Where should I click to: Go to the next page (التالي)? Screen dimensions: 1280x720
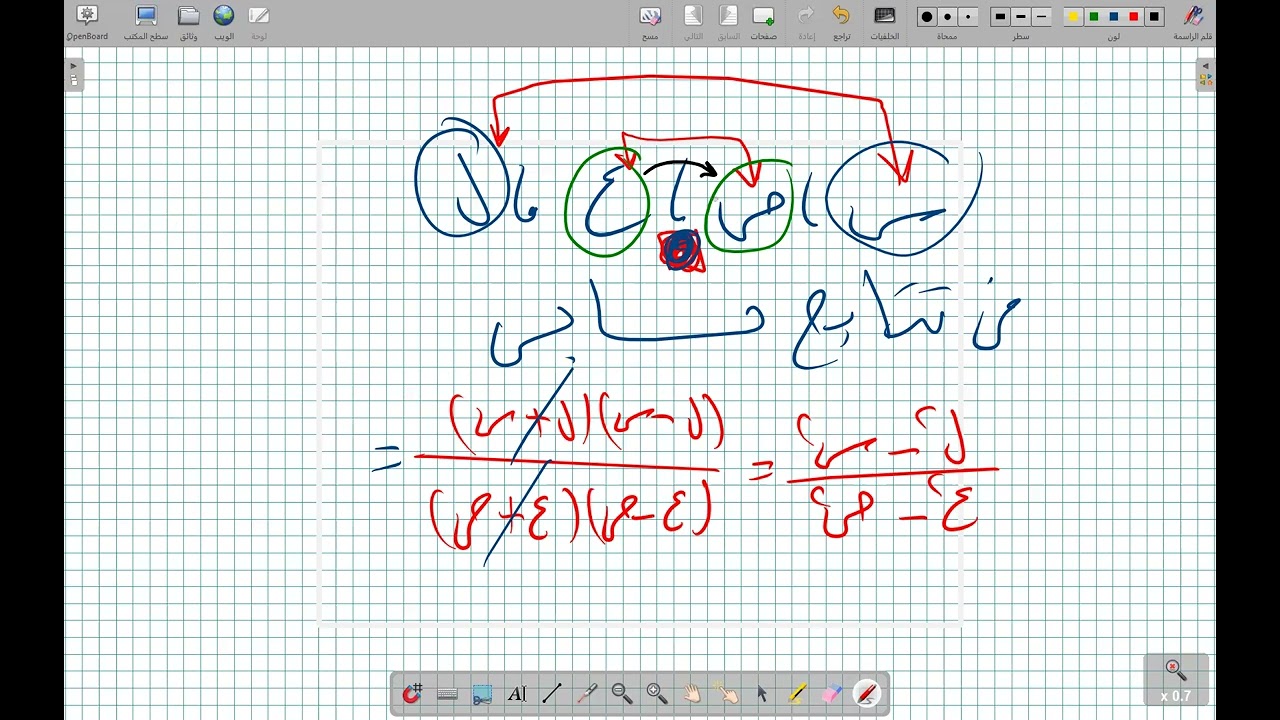(692, 22)
